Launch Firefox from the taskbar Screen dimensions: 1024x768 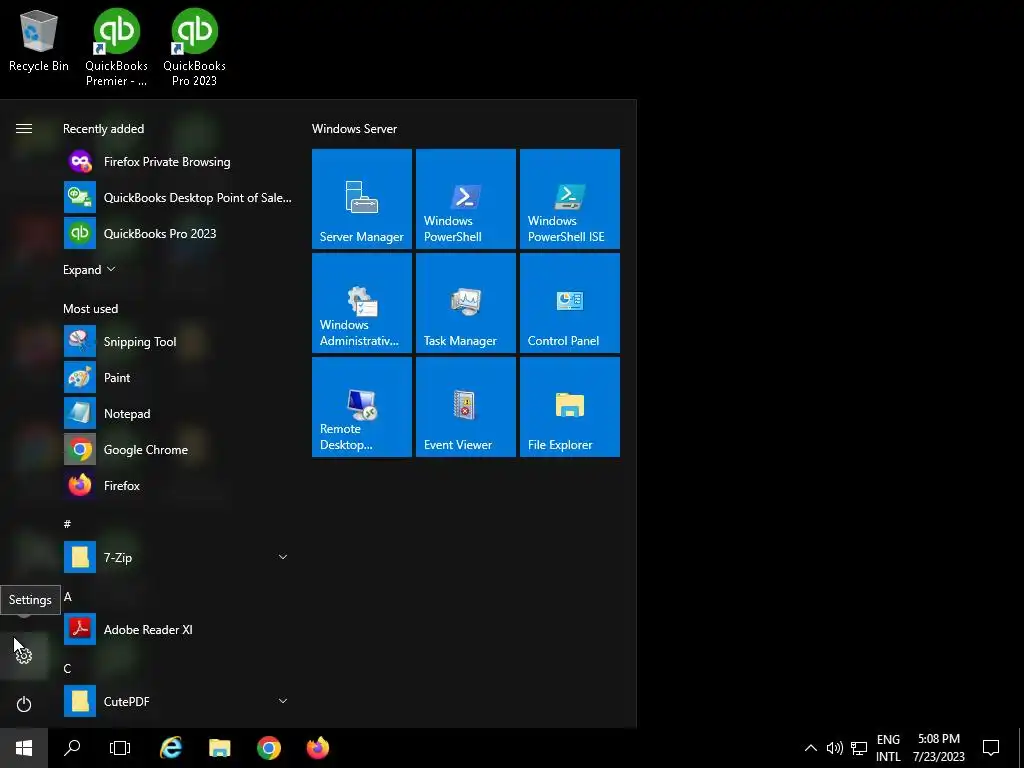pos(318,748)
